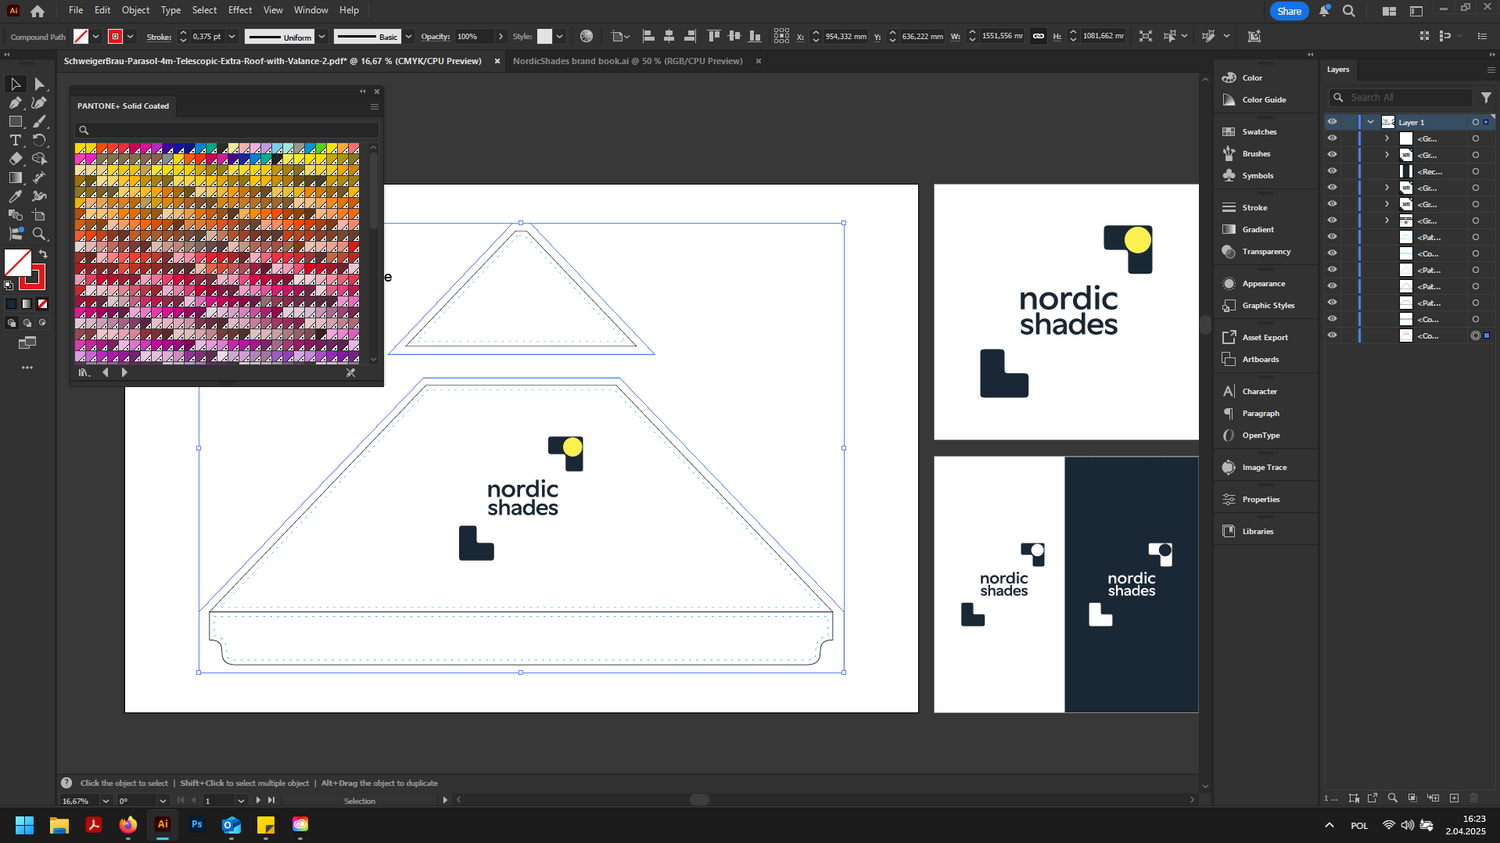Hide Layer 1 using its eye icon
Screen dimensions: 1500x843
1332,122
